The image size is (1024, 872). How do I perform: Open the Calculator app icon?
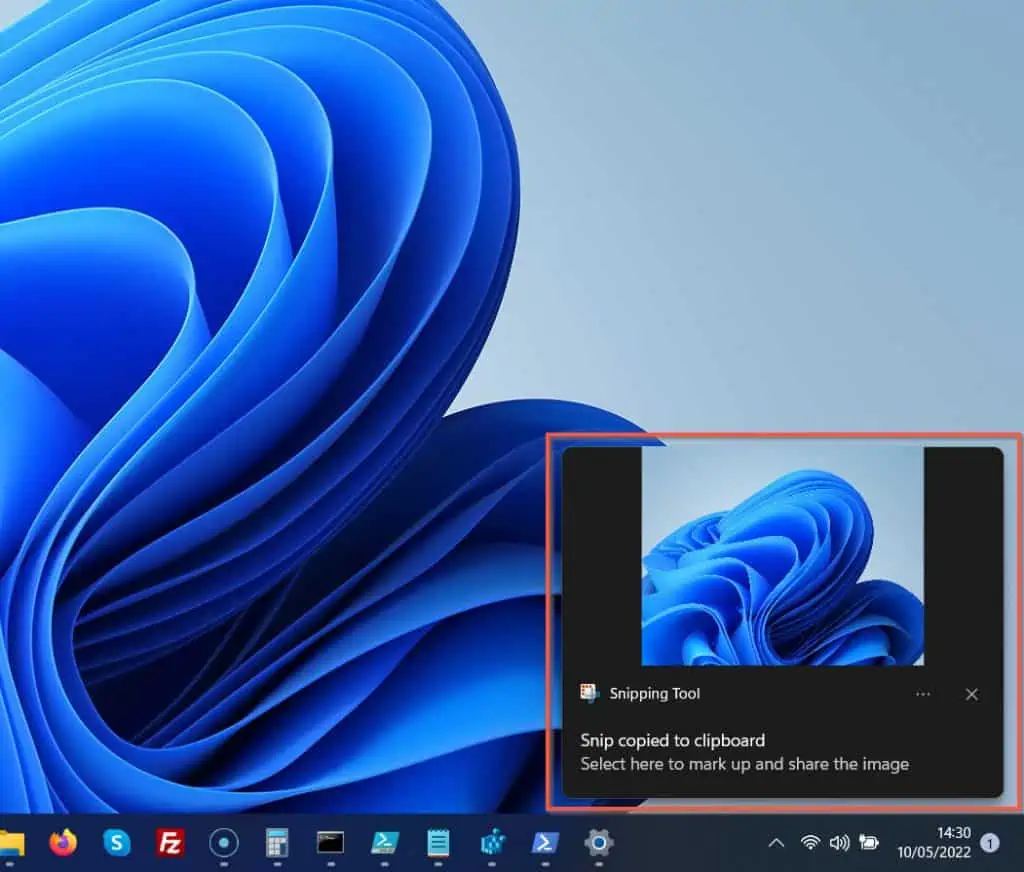tap(277, 843)
